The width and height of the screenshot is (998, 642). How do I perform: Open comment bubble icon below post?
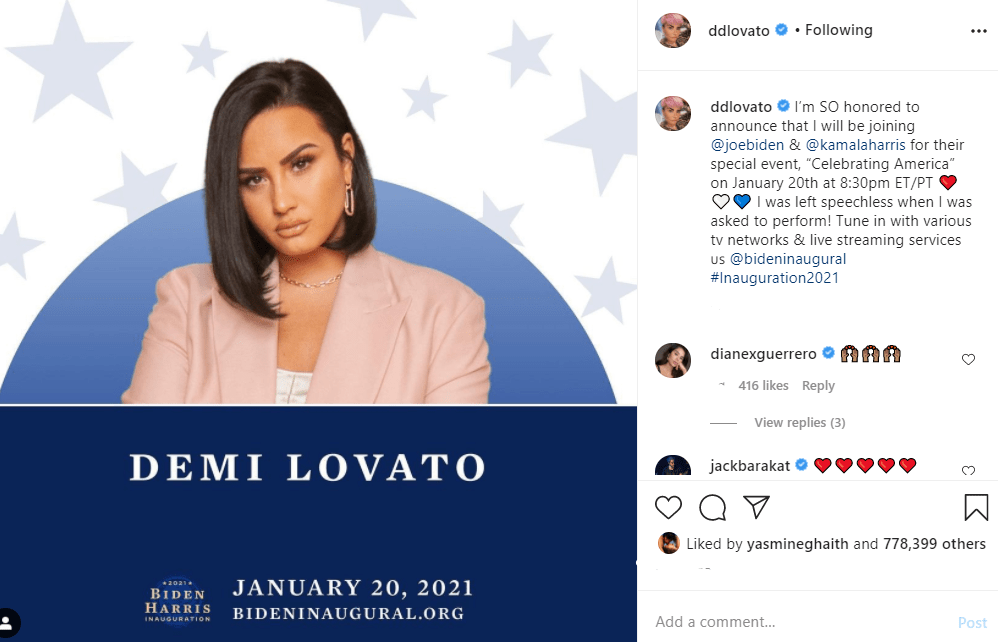[x=712, y=507]
